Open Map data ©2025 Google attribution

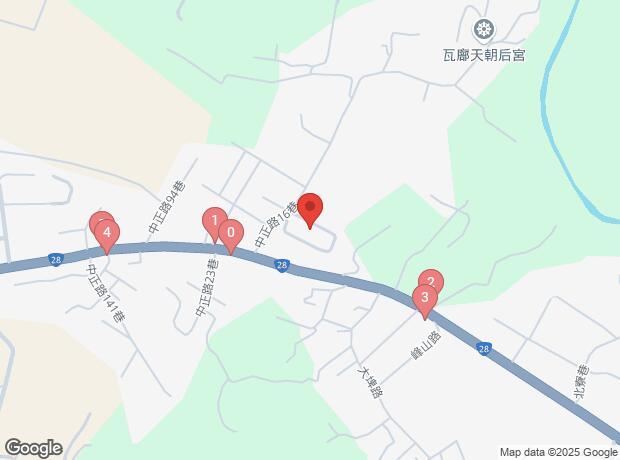[559, 452]
